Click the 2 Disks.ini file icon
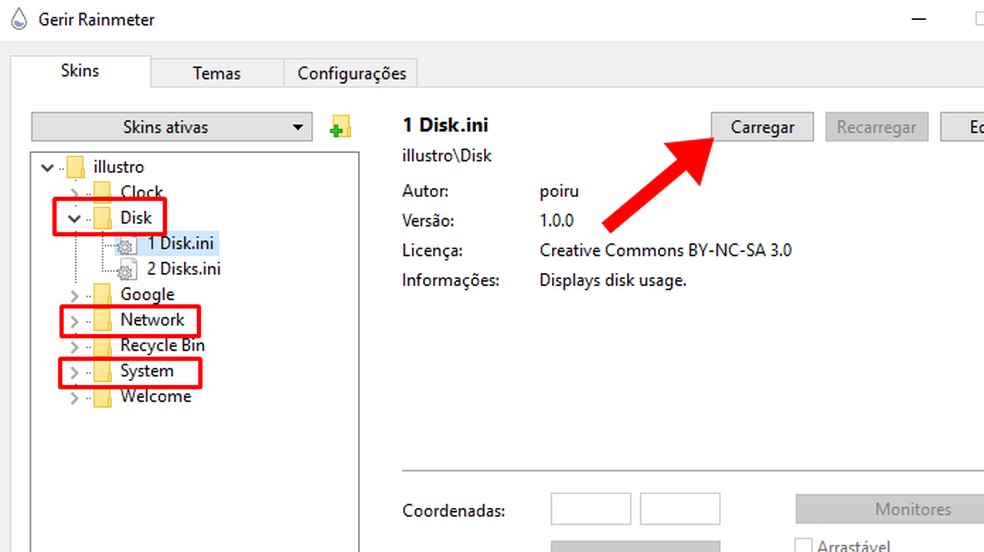The width and height of the screenshot is (984, 552). click(x=126, y=269)
